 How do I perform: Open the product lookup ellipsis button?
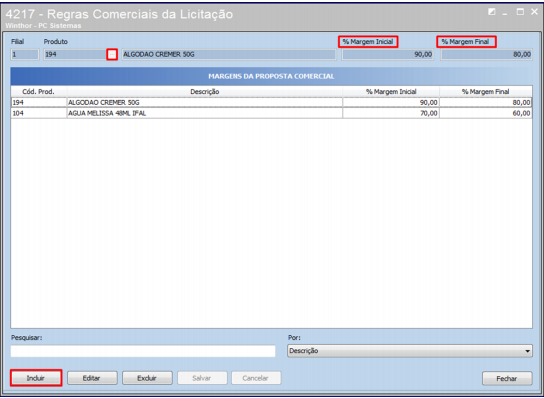(112, 54)
